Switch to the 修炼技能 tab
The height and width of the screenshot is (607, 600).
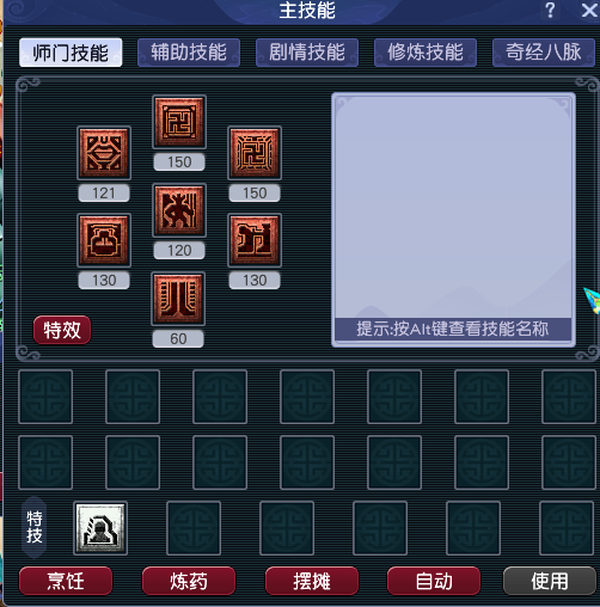(425, 52)
